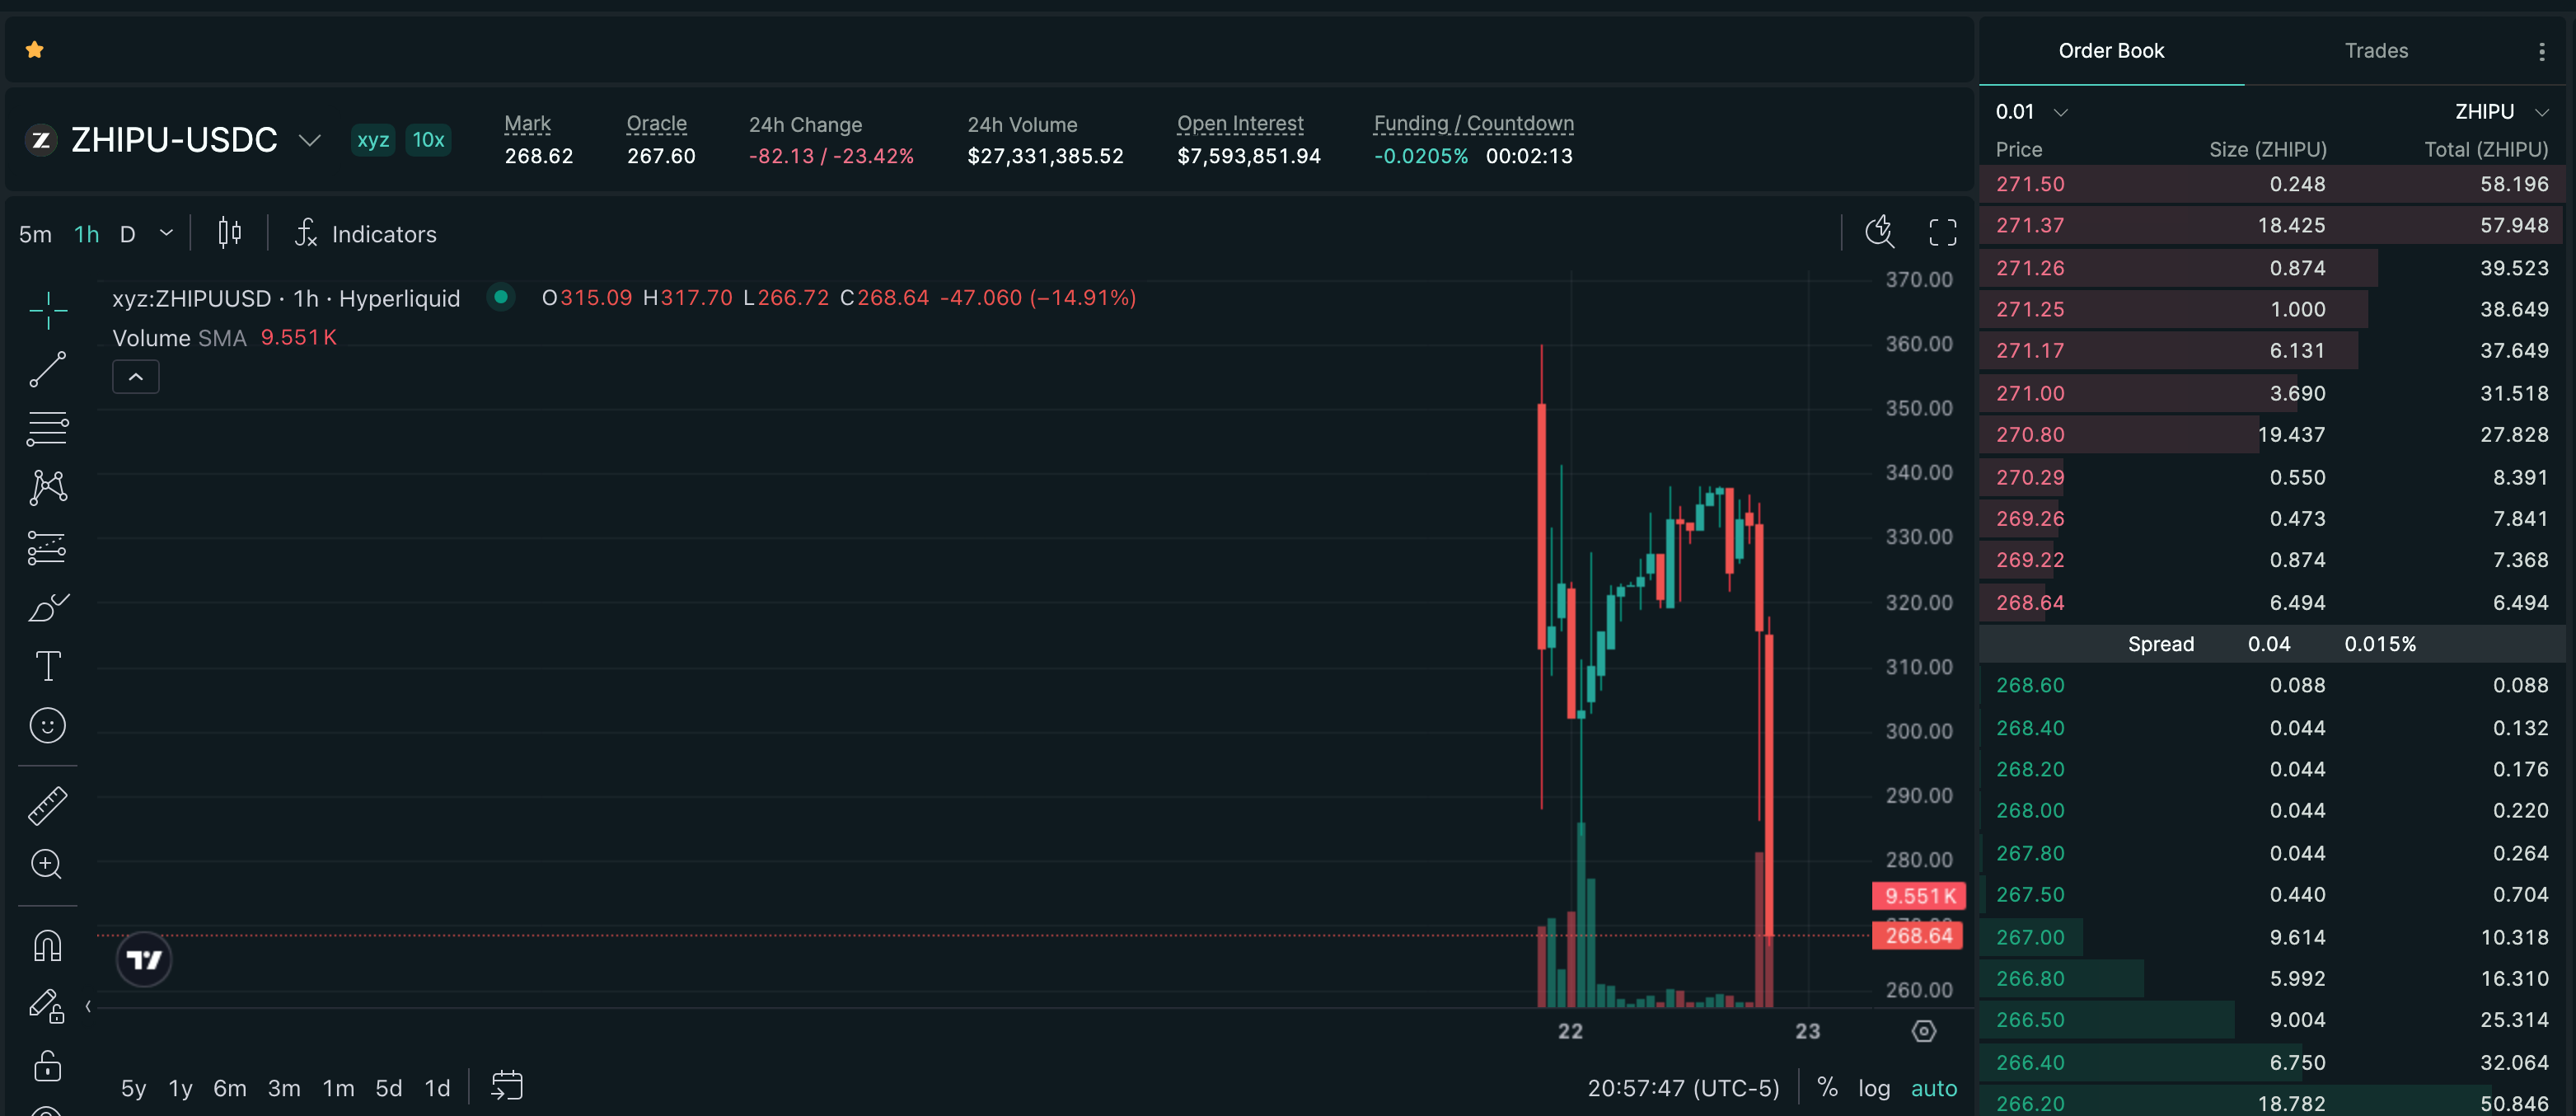
Task: Select the ruler measure tool
Action: 47,805
